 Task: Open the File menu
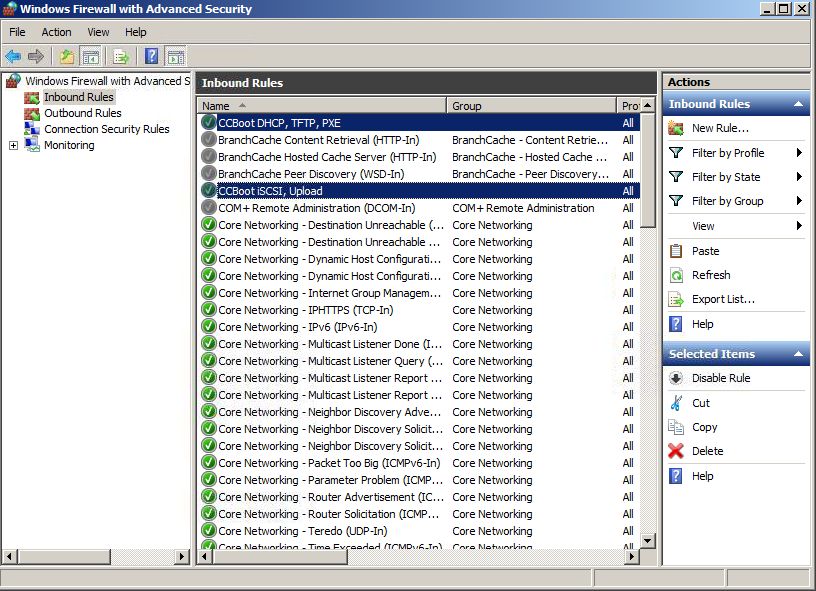(x=17, y=32)
